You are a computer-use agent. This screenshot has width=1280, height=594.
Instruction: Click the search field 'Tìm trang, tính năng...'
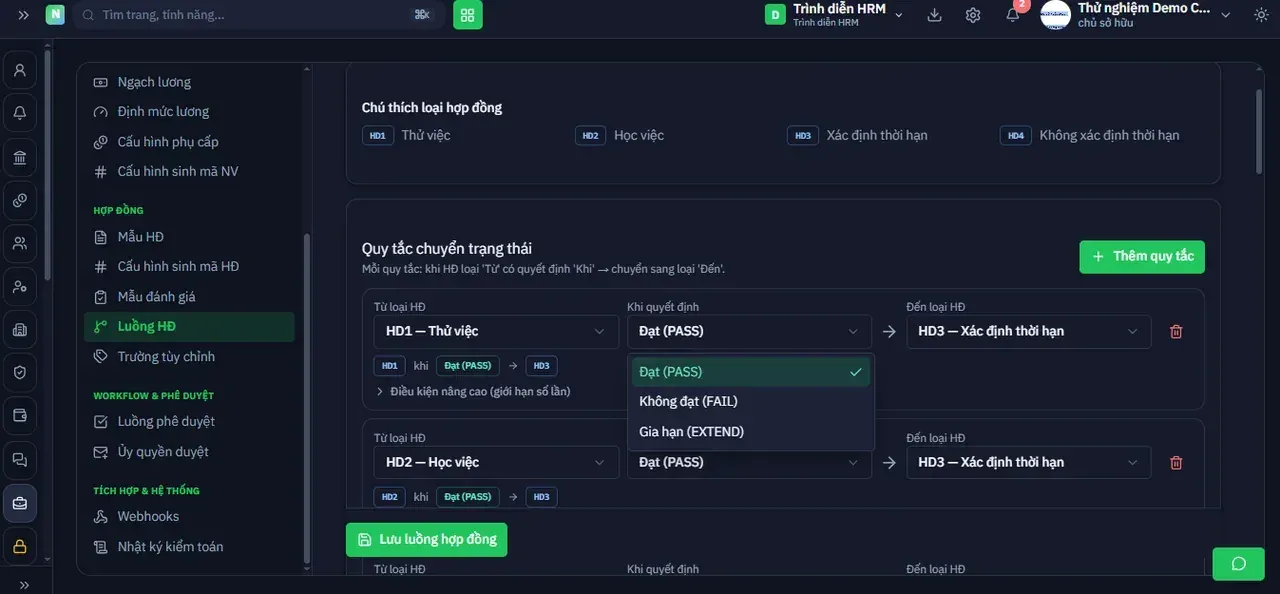click(259, 15)
